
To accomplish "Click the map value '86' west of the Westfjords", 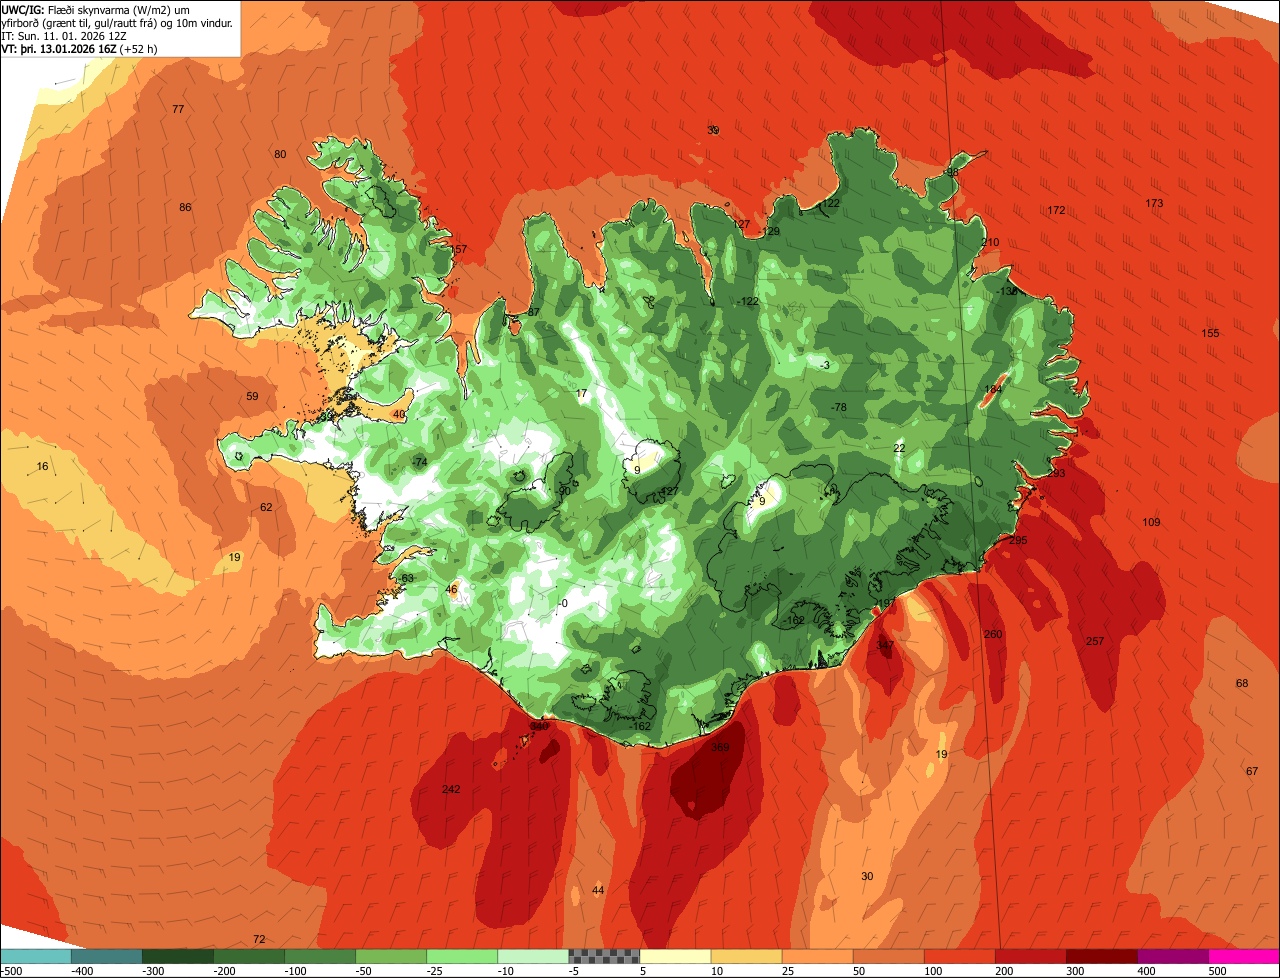I will pos(185,207).
